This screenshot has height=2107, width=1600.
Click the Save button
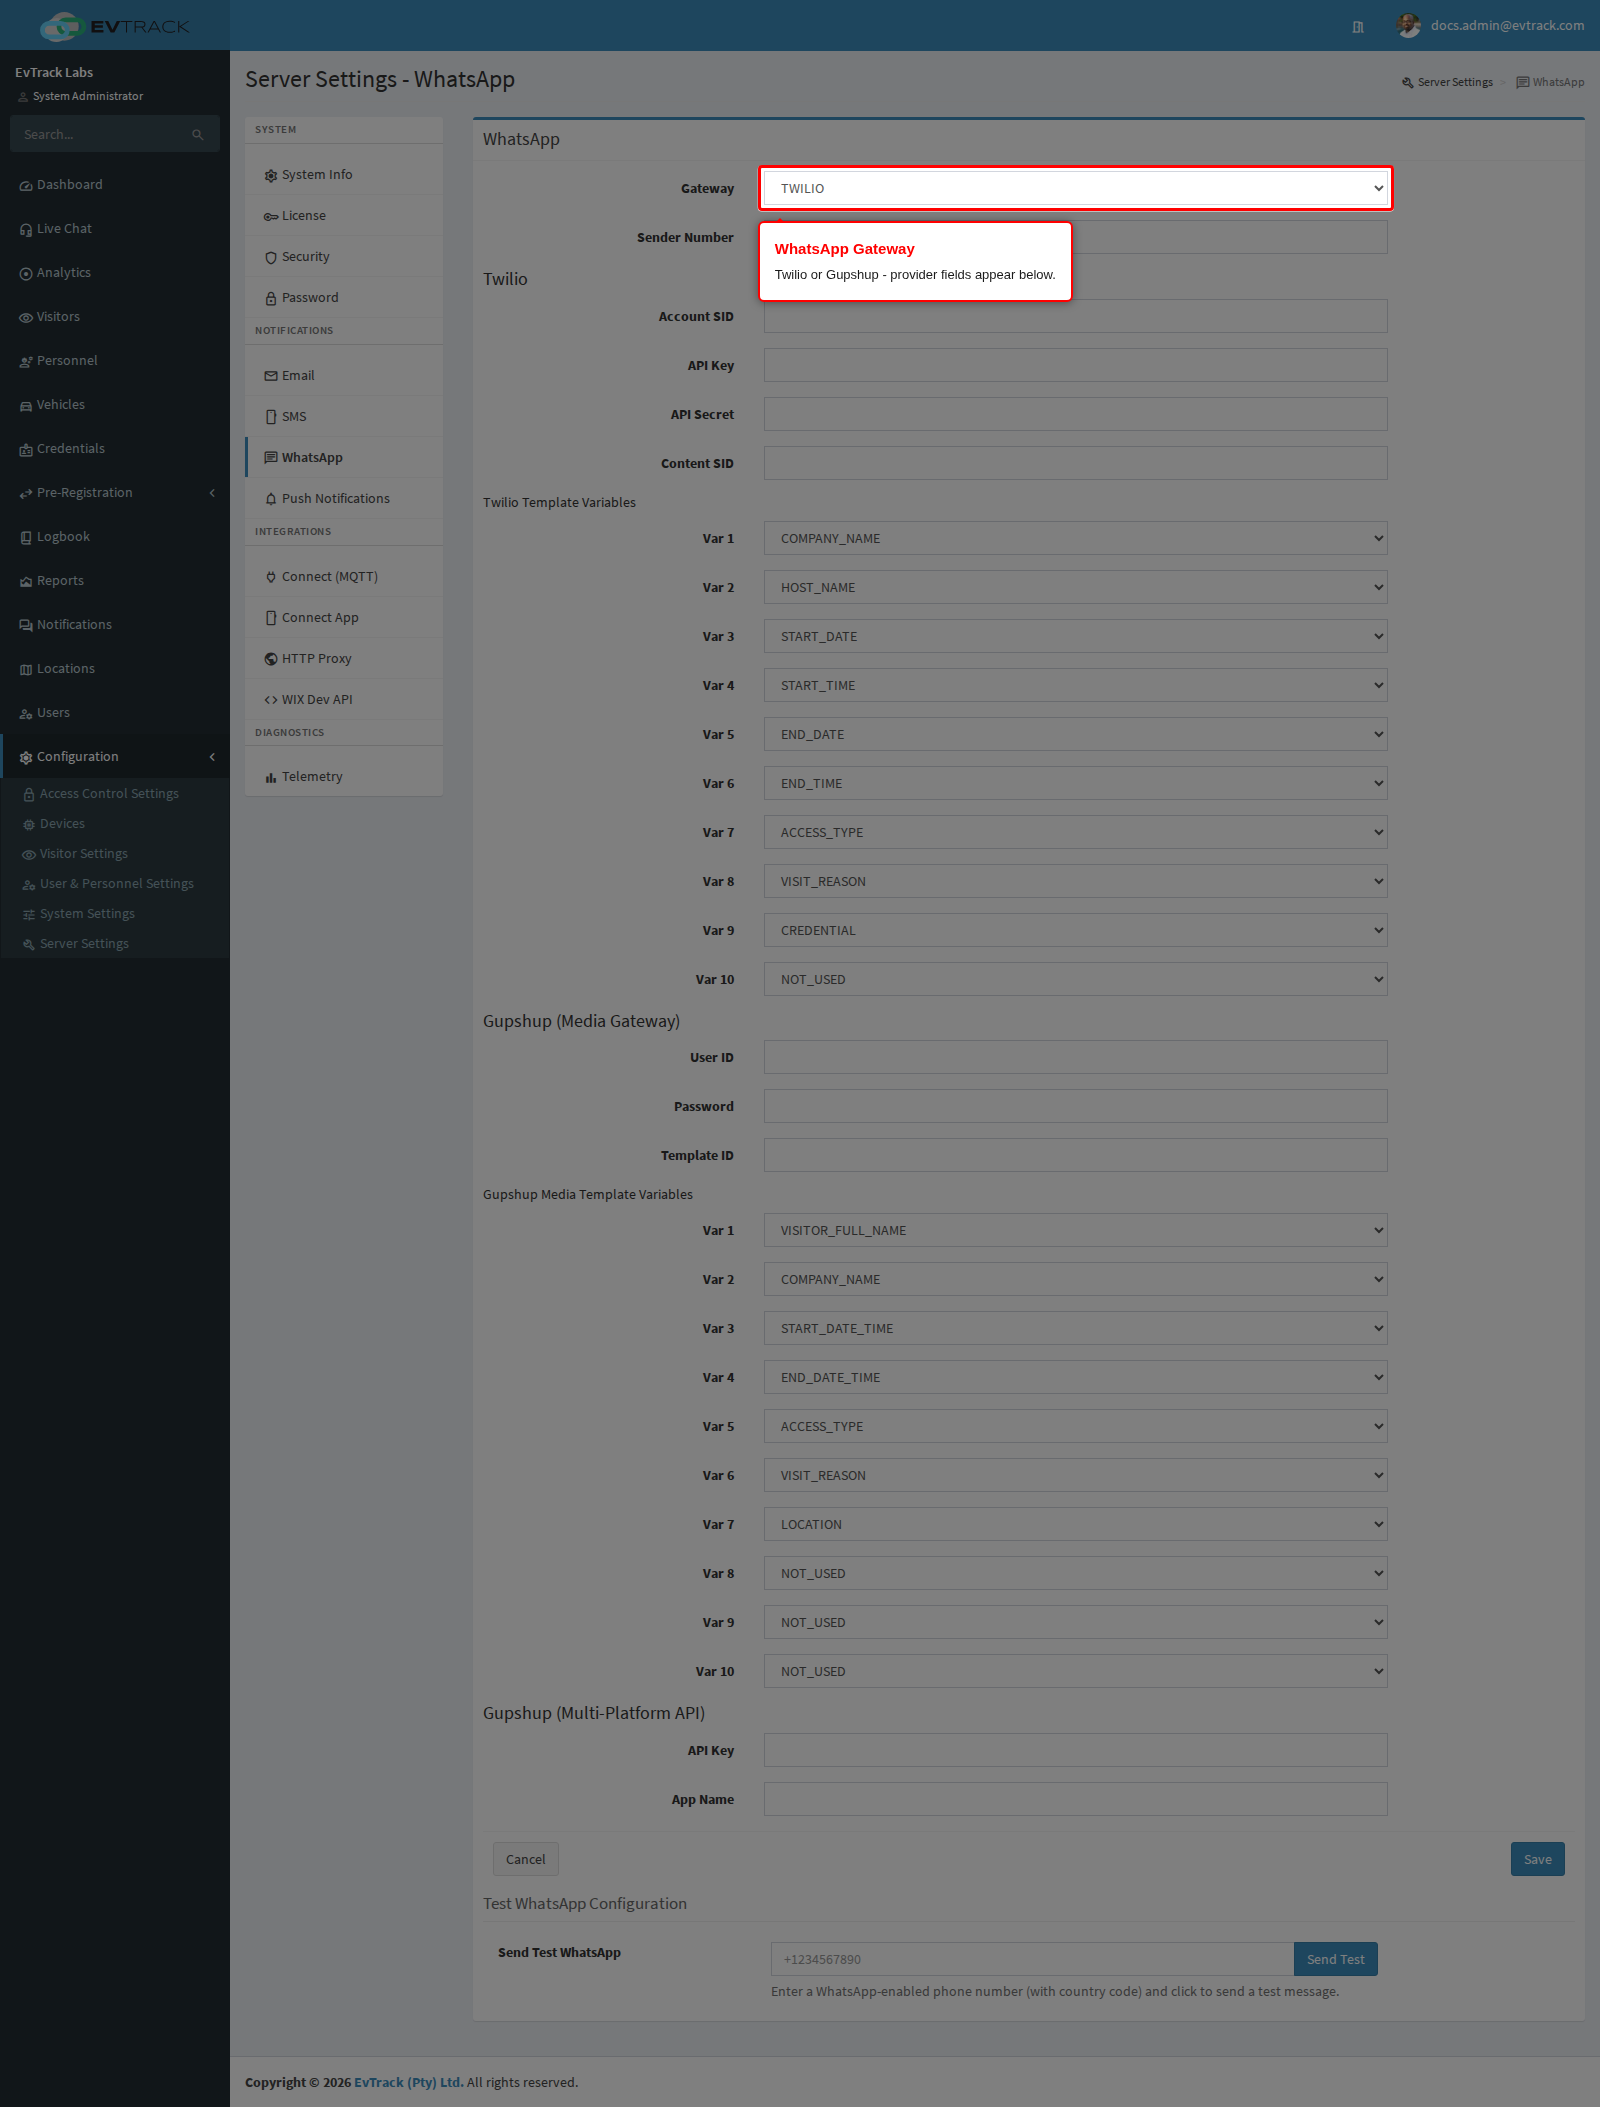pos(1538,1859)
